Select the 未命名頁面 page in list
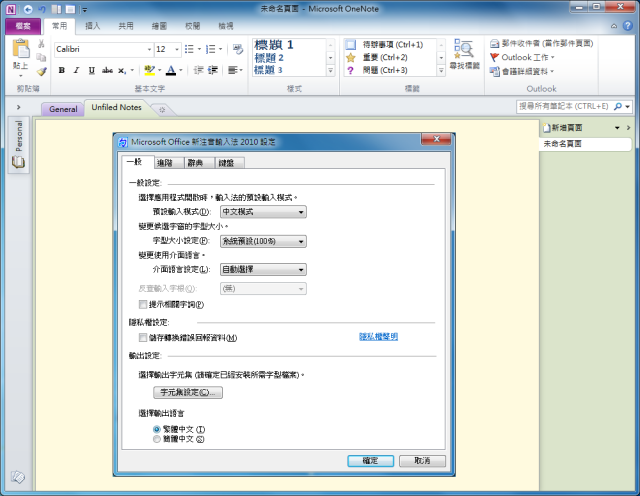Image resolution: width=640 pixels, height=496 pixels. 585,144
